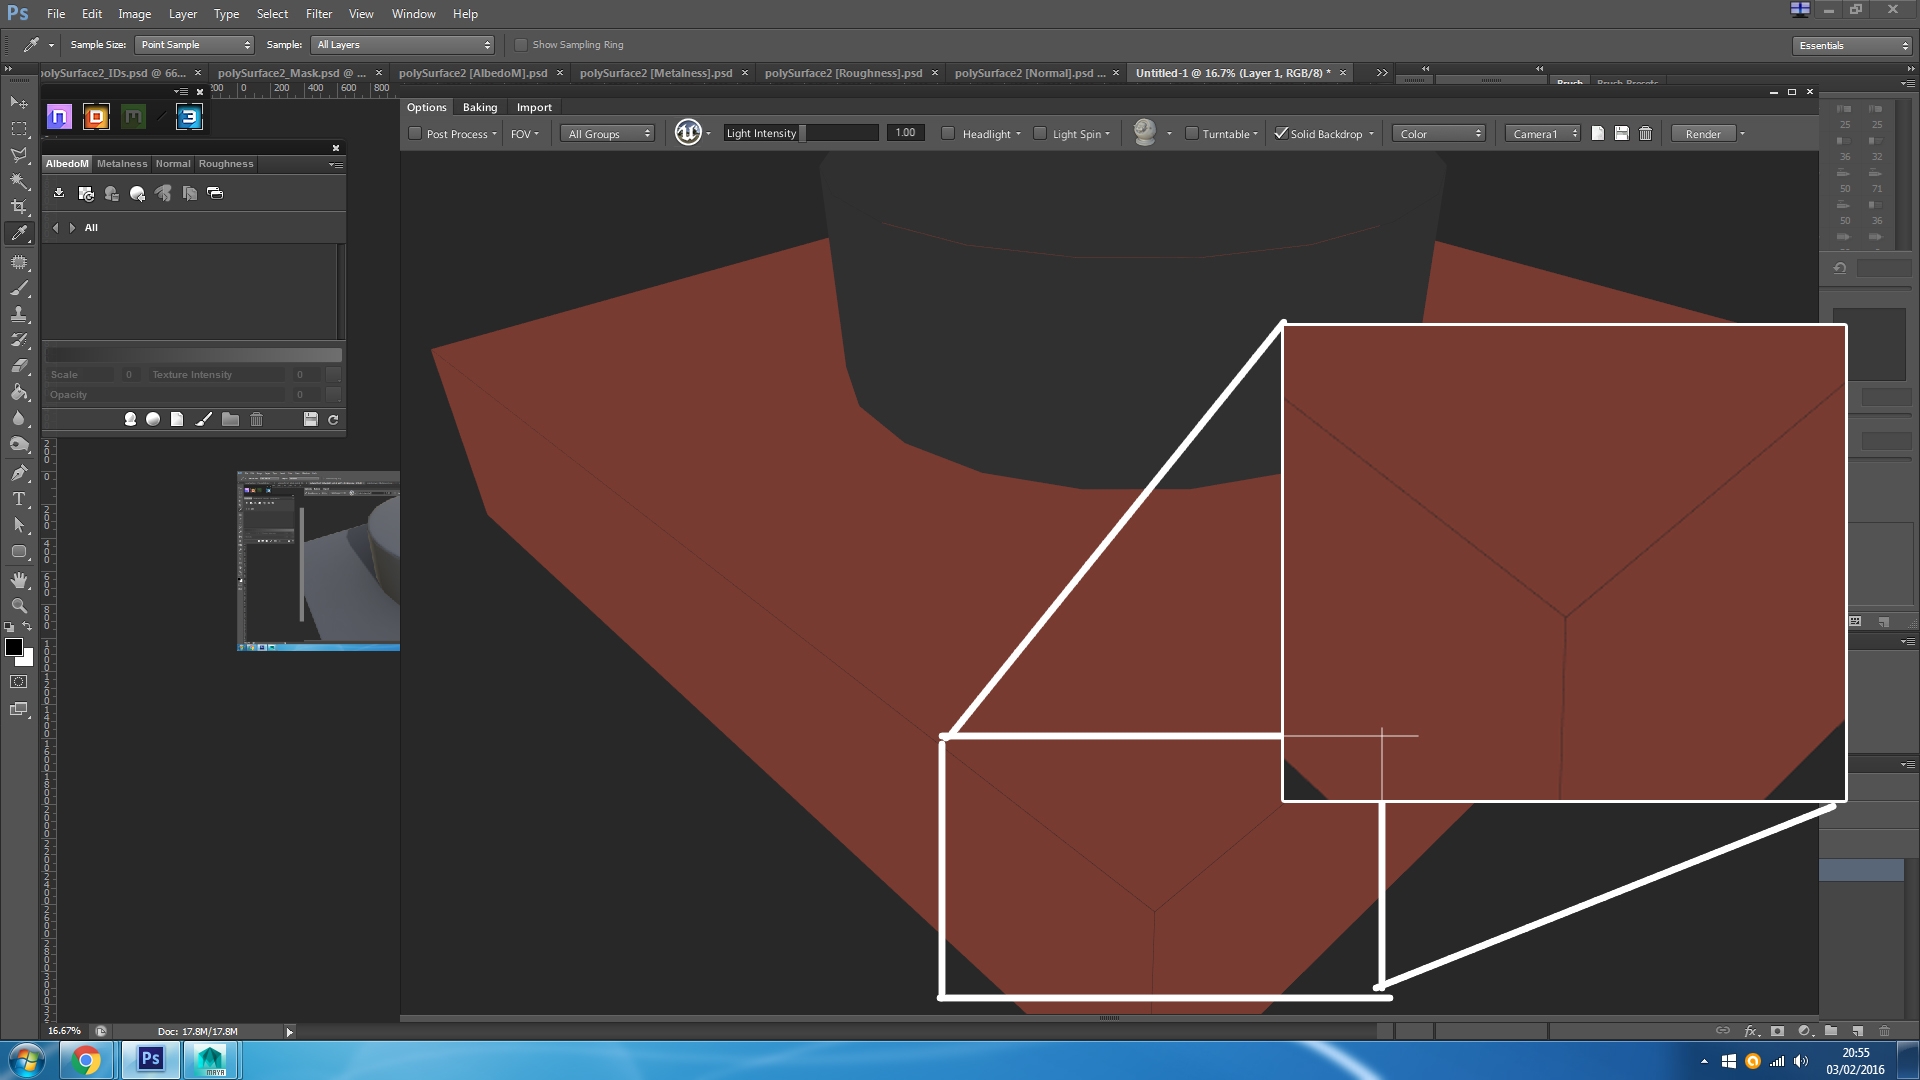Toggle Show Sampling Ring checkbox
This screenshot has height=1080, width=1920.
click(521, 45)
